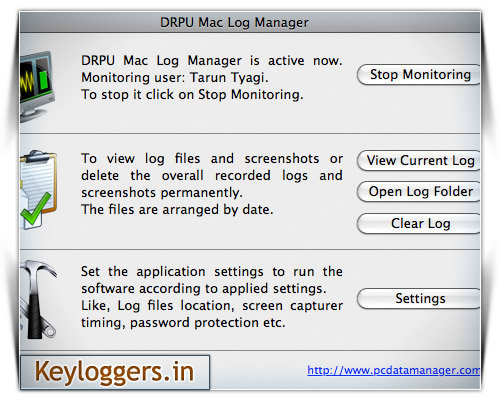Open the View Current Log button
The width and height of the screenshot is (500, 400).
pos(419,160)
